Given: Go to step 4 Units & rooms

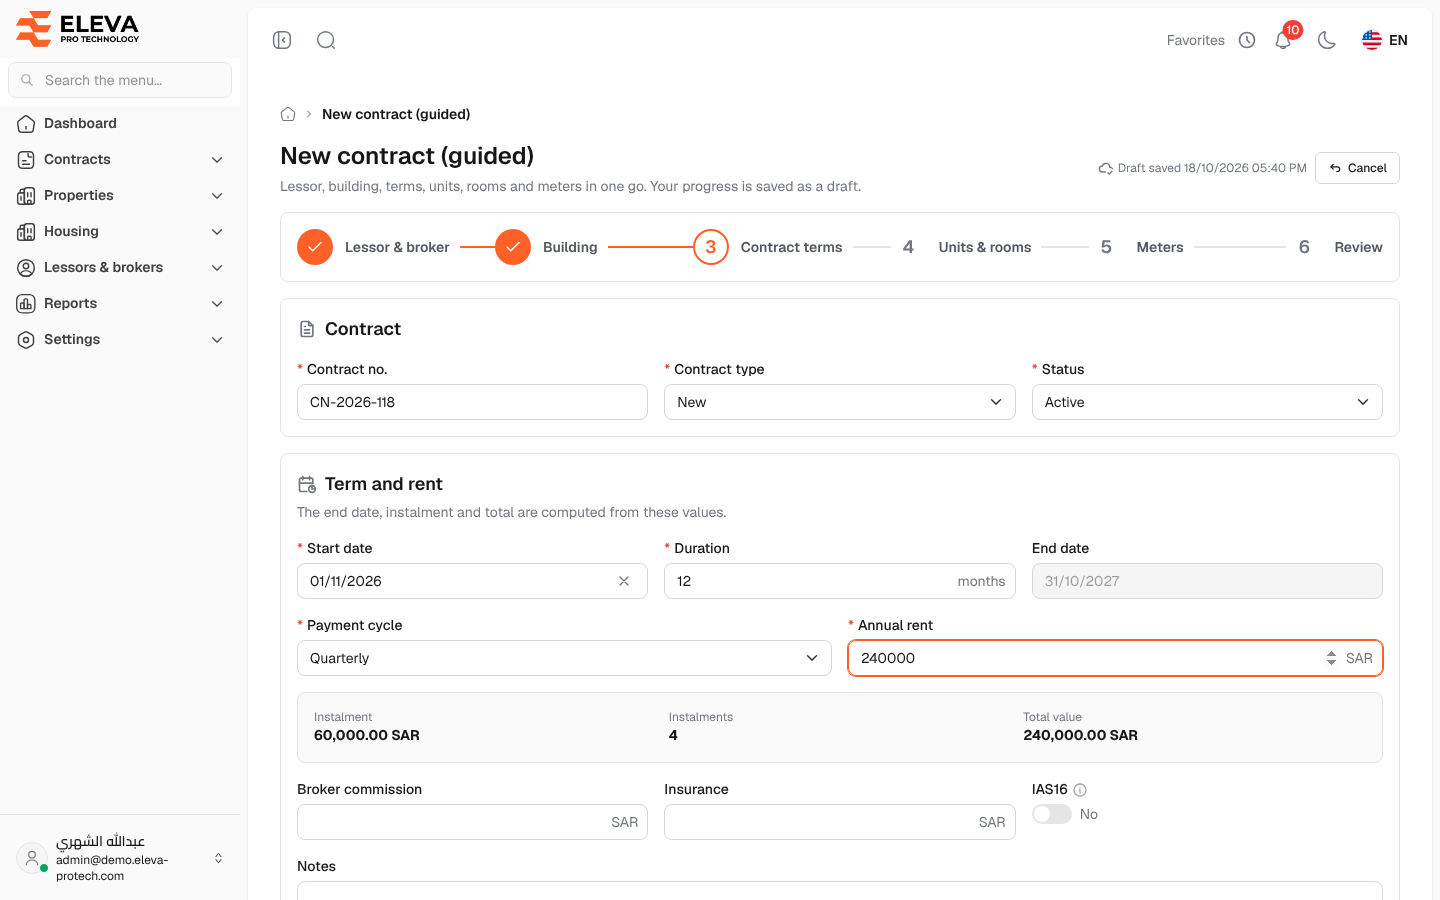Looking at the screenshot, I should [965, 247].
